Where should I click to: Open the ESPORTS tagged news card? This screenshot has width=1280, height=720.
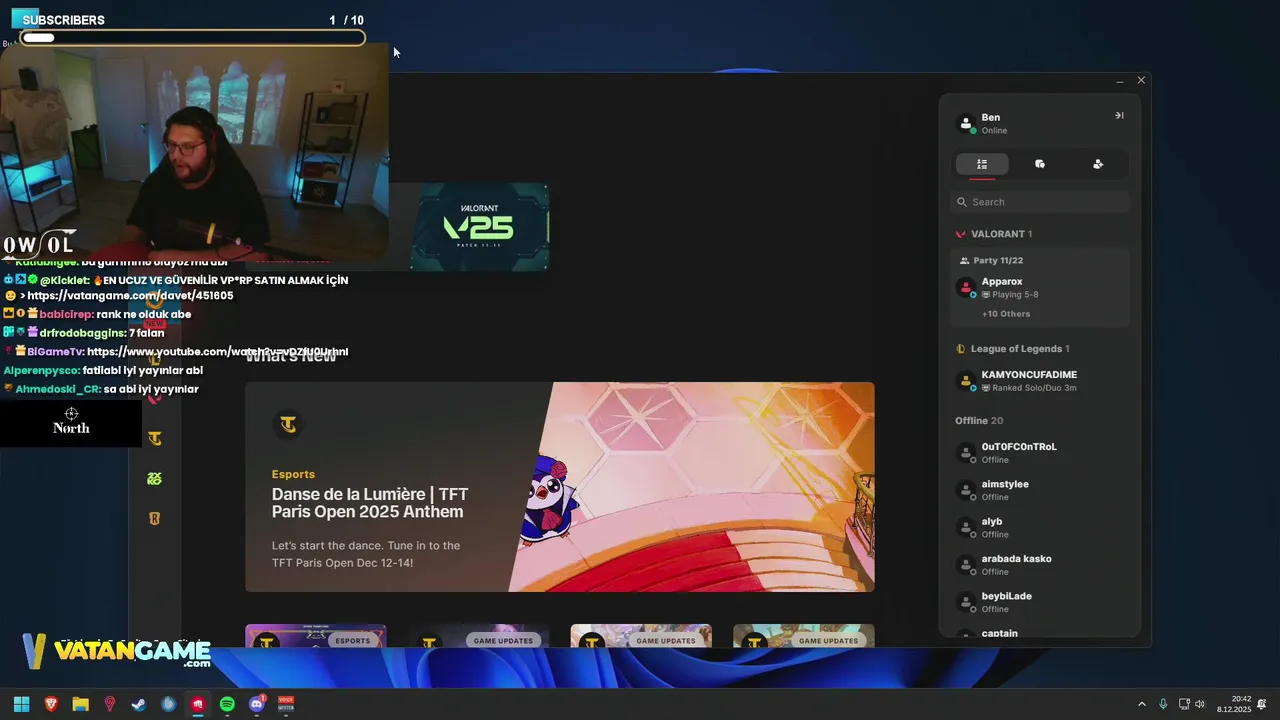tap(316, 636)
